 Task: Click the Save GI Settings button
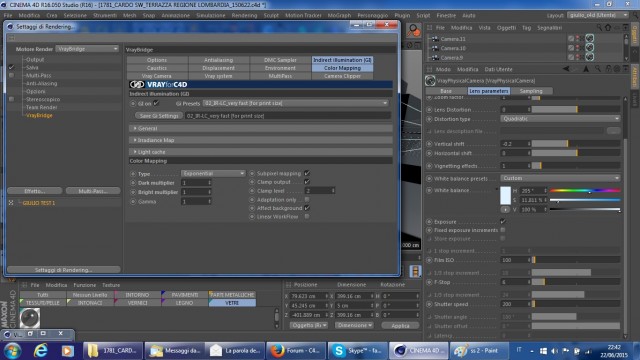(159, 116)
